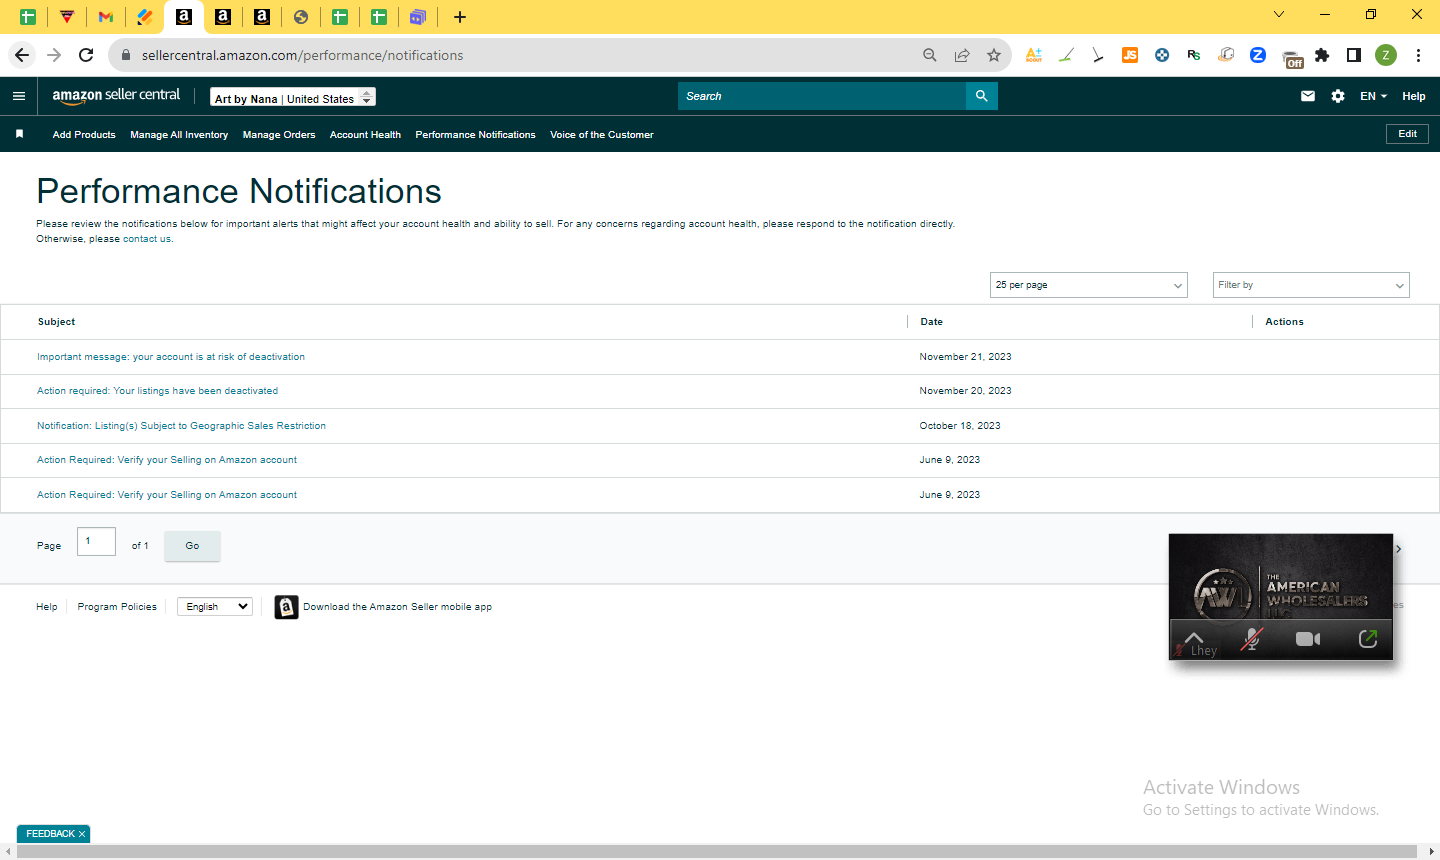Click Help in the top header
The width and height of the screenshot is (1440, 860).
click(1414, 96)
